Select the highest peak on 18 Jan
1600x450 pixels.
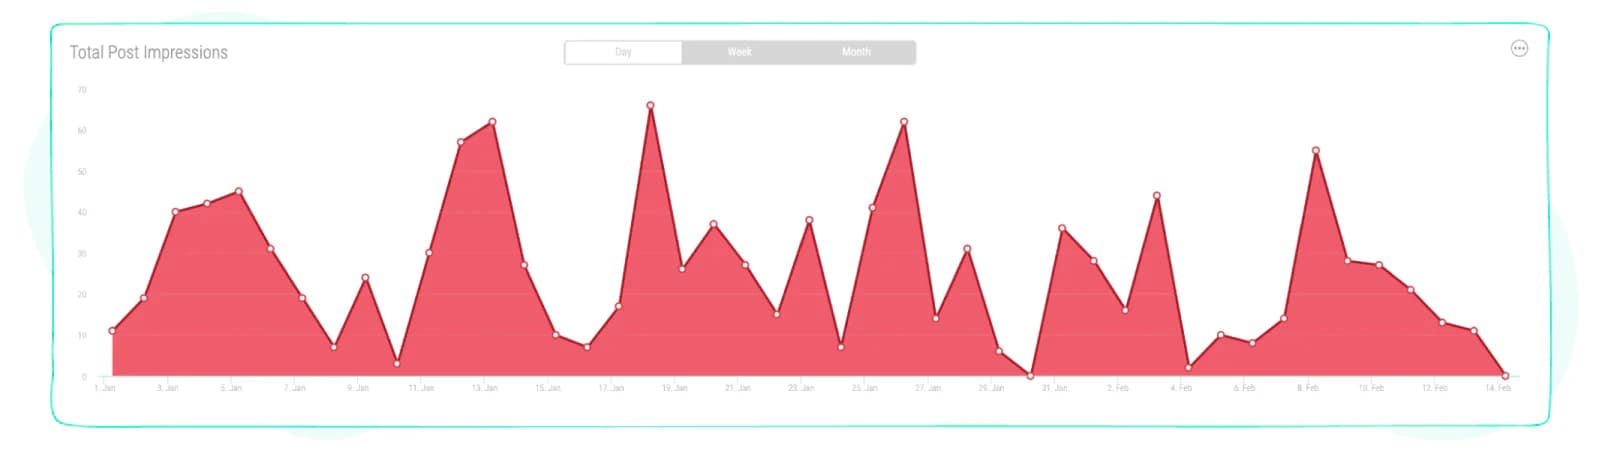(650, 105)
